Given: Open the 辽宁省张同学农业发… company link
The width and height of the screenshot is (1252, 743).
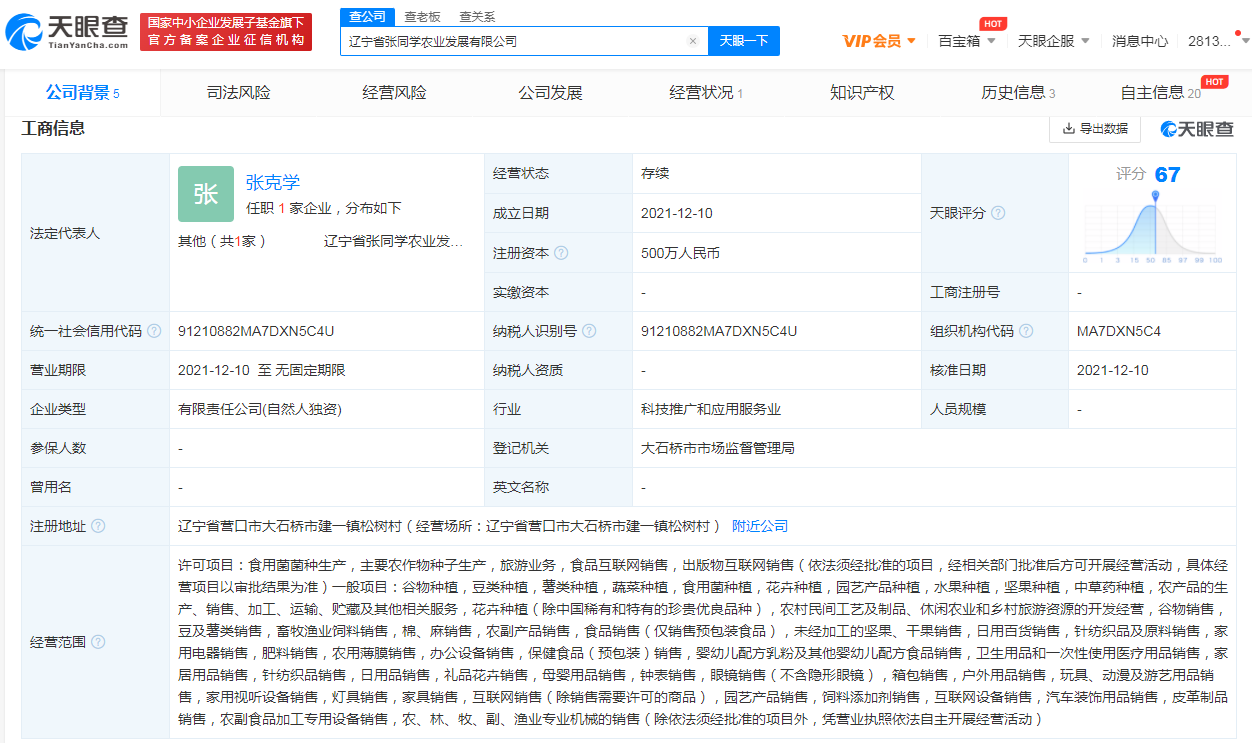Looking at the screenshot, I should pos(394,241).
